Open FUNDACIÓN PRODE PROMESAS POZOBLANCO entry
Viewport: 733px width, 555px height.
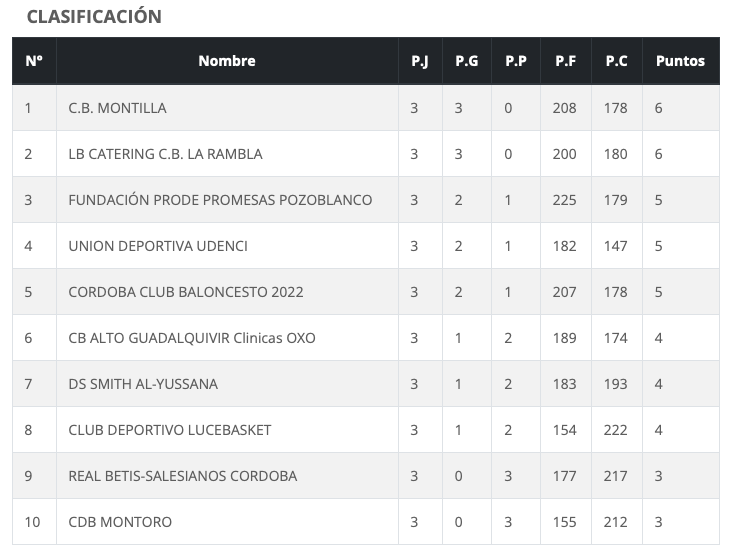click(220, 200)
